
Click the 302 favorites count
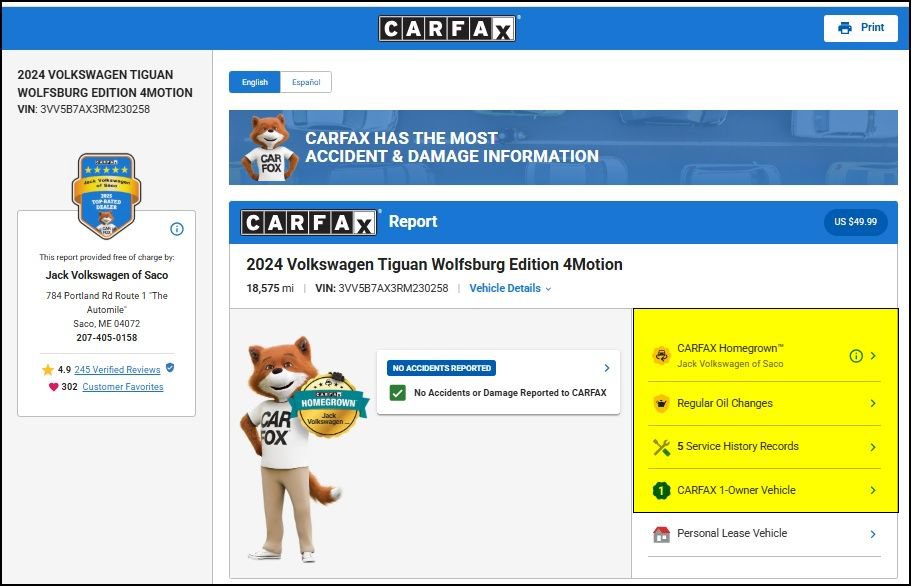pyautogui.click(x=69, y=387)
